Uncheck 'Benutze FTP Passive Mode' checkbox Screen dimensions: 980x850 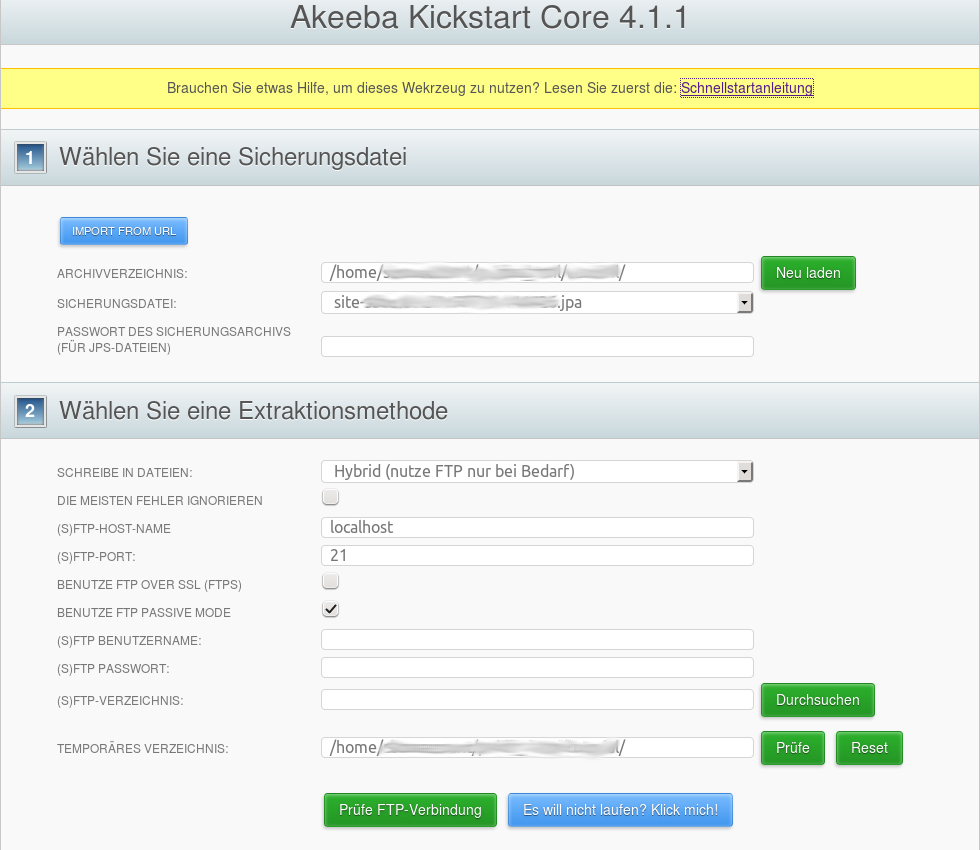point(330,610)
